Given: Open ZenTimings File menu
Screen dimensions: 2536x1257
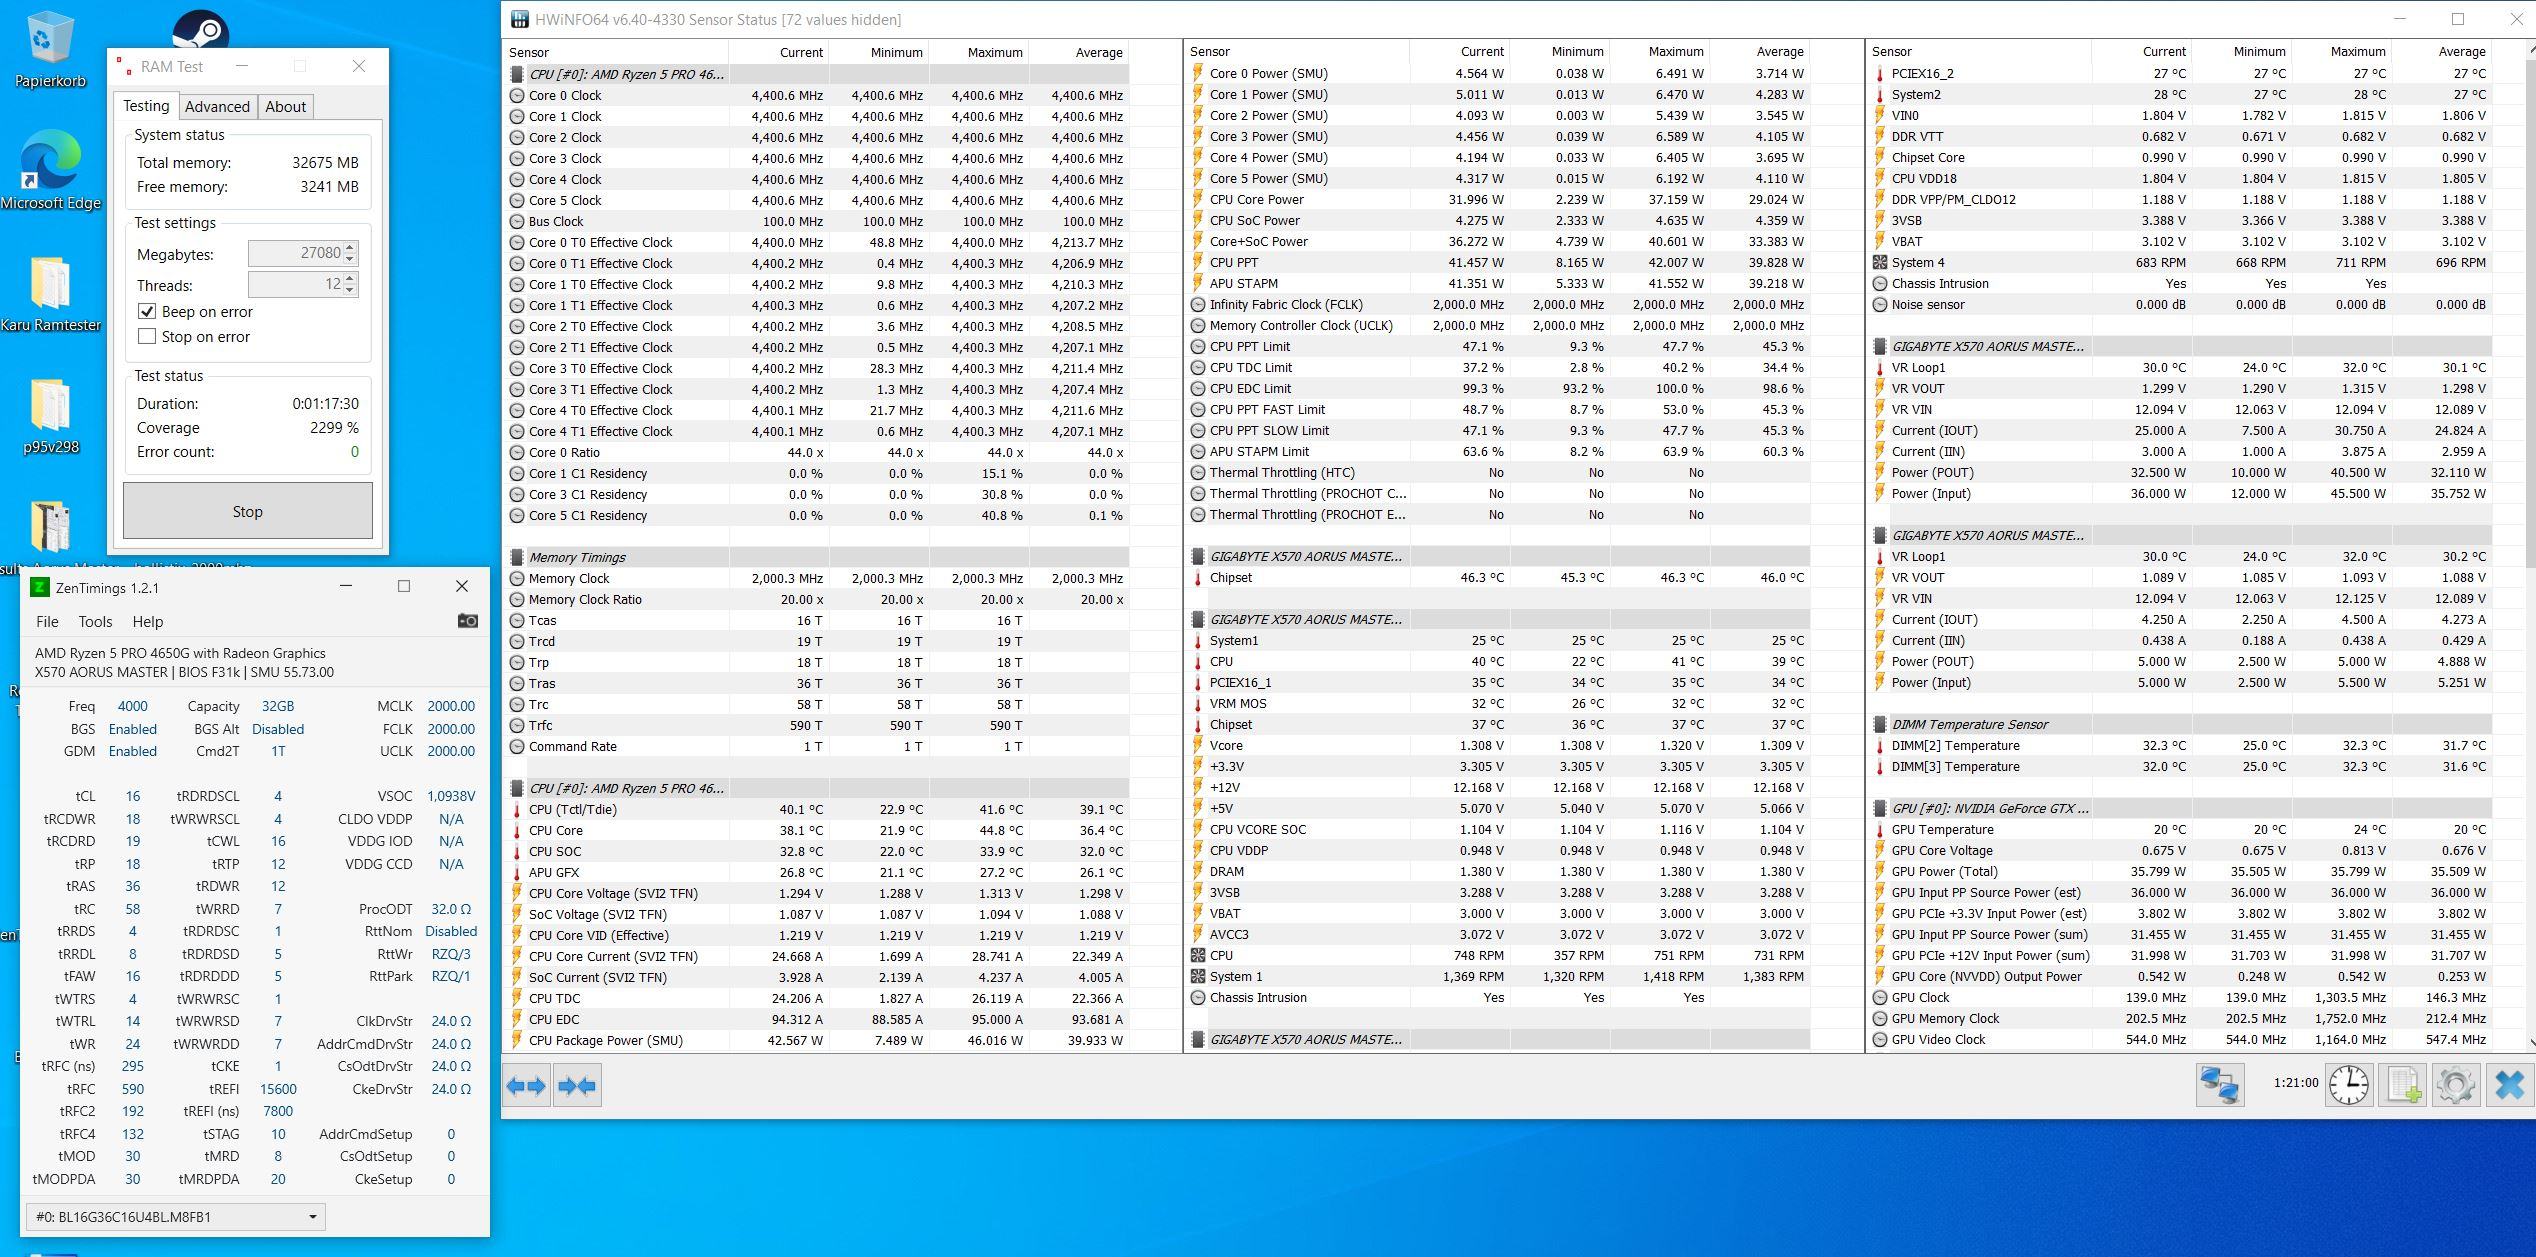Looking at the screenshot, I should coord(47,621).
